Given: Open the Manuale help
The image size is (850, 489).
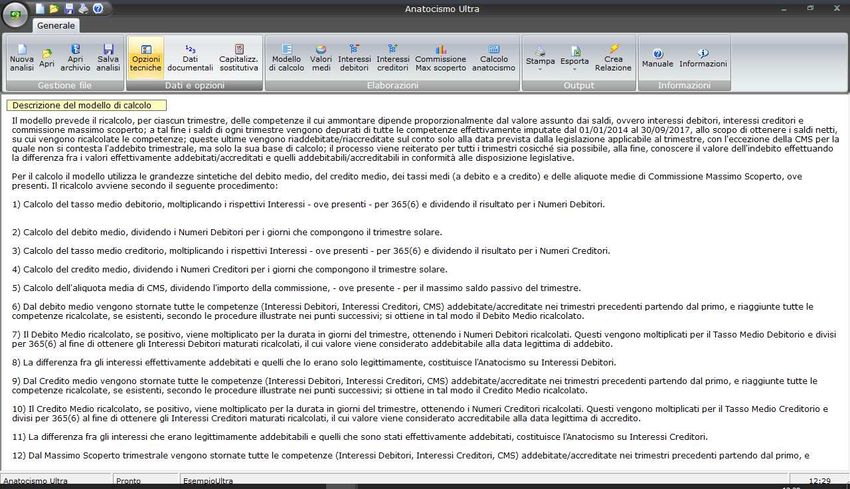Looking at the screenshot, I should pyautogui.click(x=657, y=58).
